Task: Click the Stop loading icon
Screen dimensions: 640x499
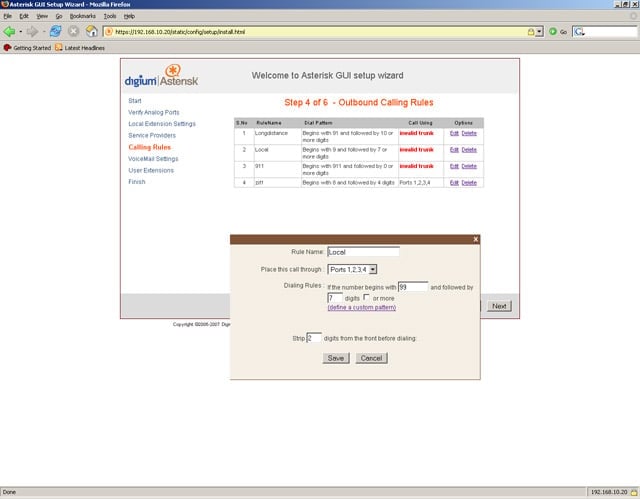Action: pyautogui.click(x=73, y=31)
